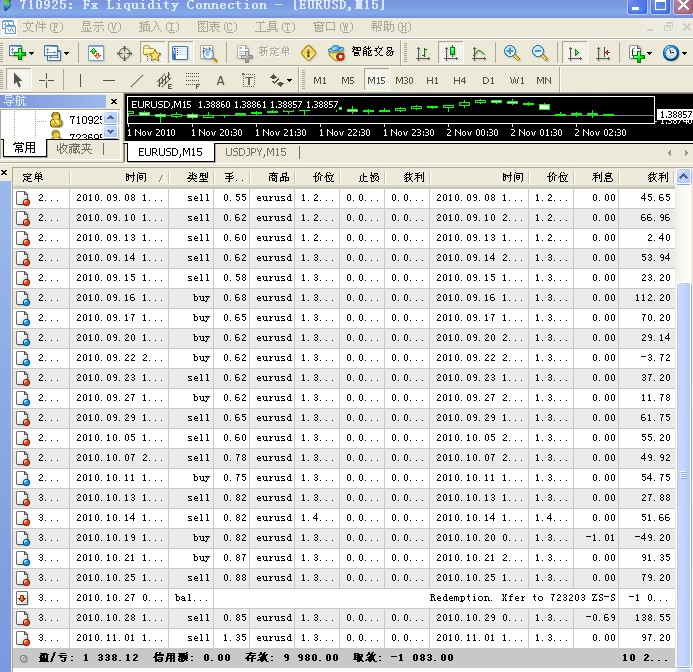This screenshot has width=693, height=672.
Task: Expand the new chart dropdown arrow
Action: [32, 53]
